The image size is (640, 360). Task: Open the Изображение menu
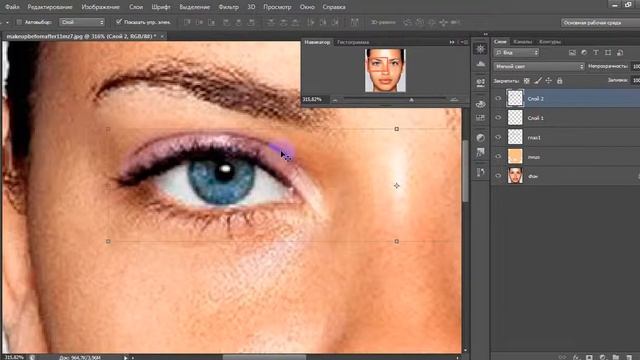tap(100, 7)
